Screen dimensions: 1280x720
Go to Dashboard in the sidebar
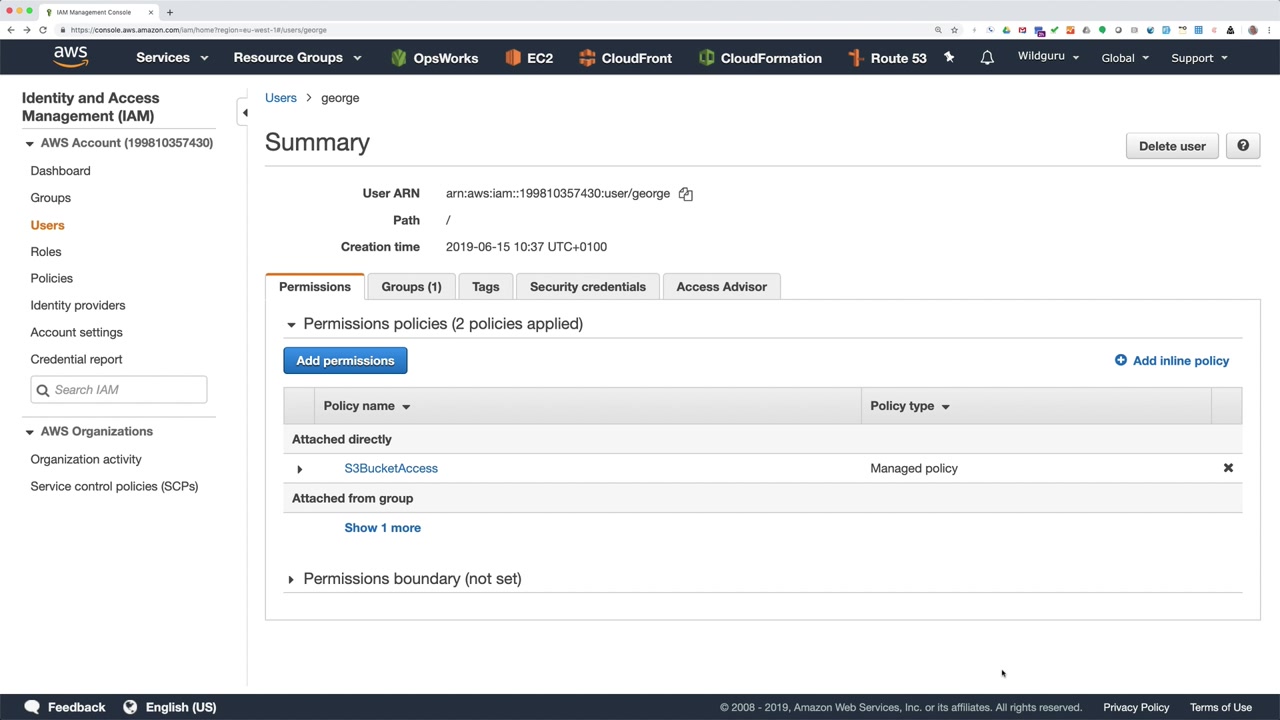60,171
